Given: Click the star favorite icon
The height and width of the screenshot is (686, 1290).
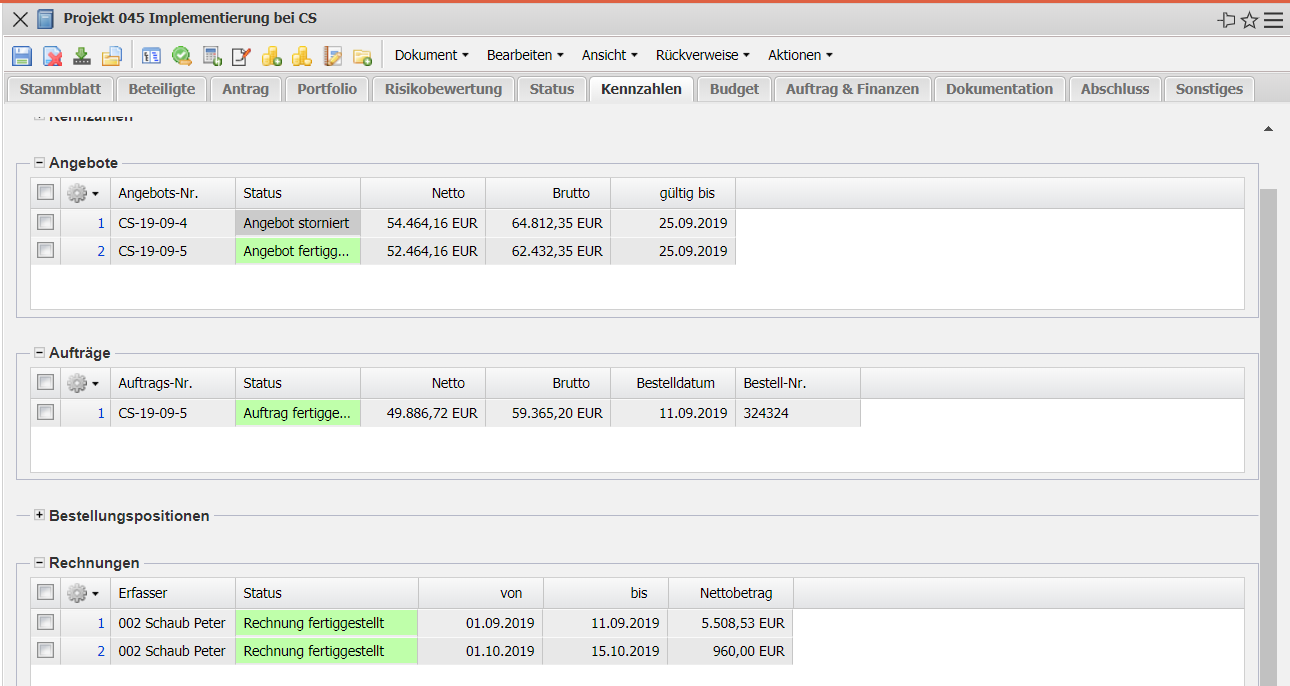Looking at the screenshot, I should coord(1249,20).
